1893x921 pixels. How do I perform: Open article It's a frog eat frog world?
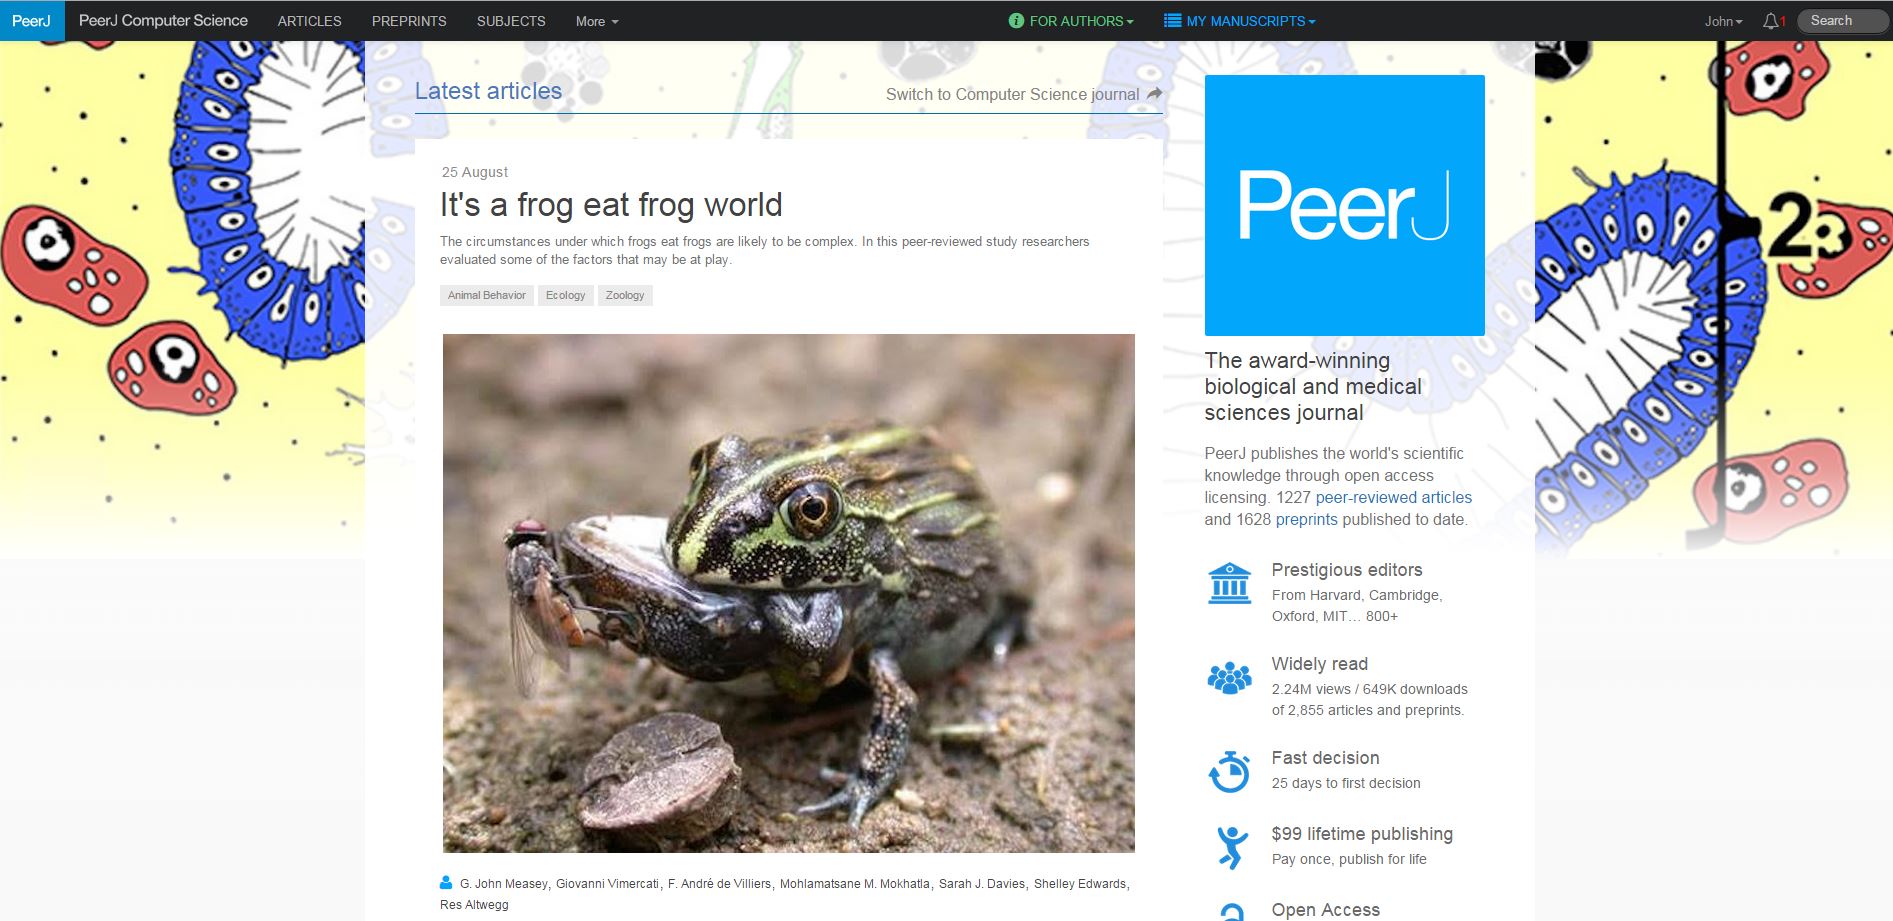[611, 205]
